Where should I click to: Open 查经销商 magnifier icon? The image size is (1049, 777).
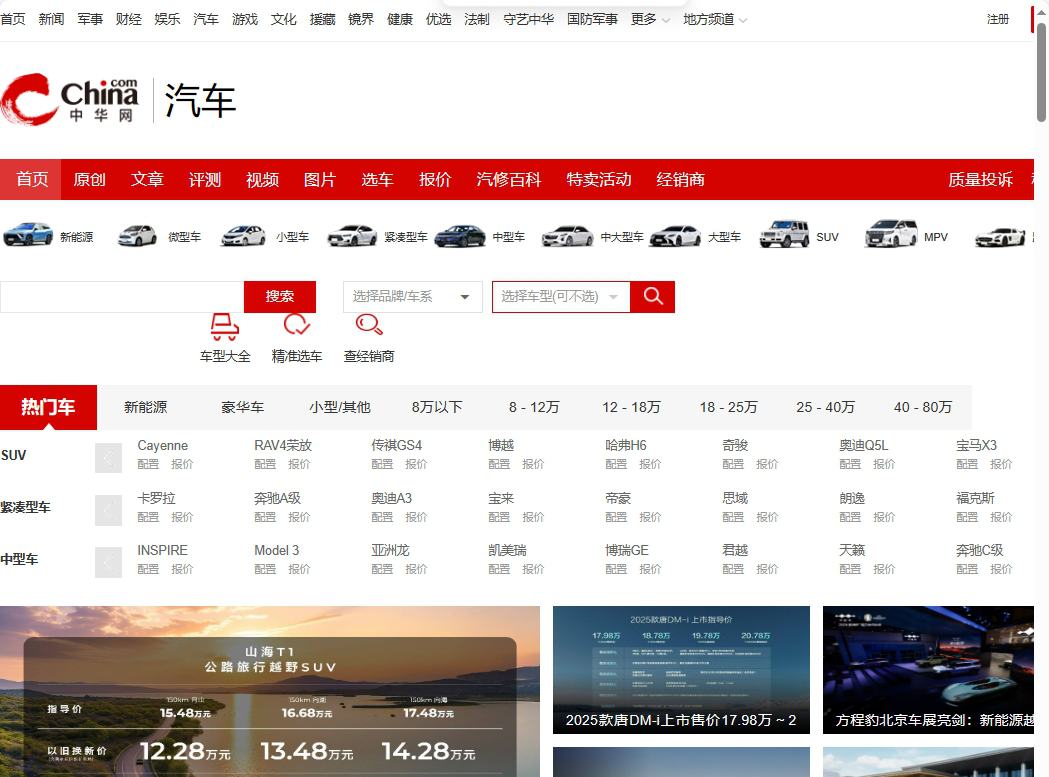pos(369,325)
